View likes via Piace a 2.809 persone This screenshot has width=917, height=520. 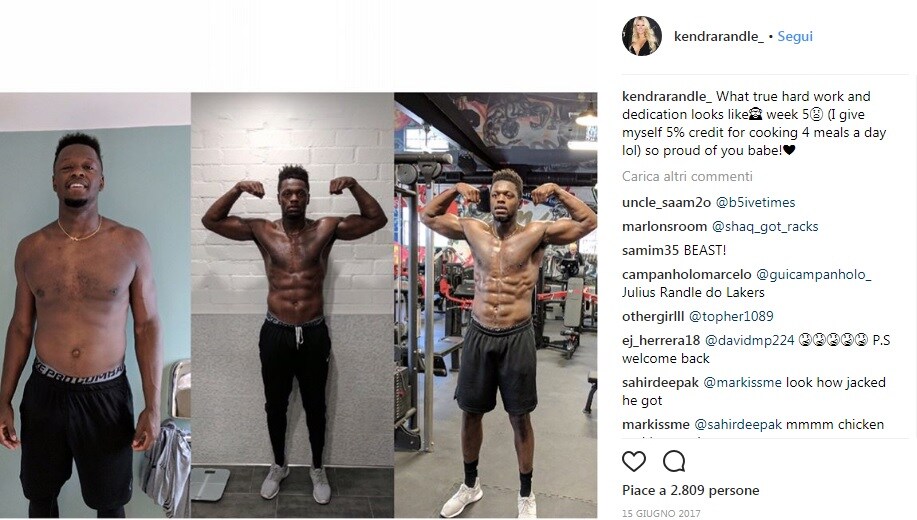click(691, 490)
